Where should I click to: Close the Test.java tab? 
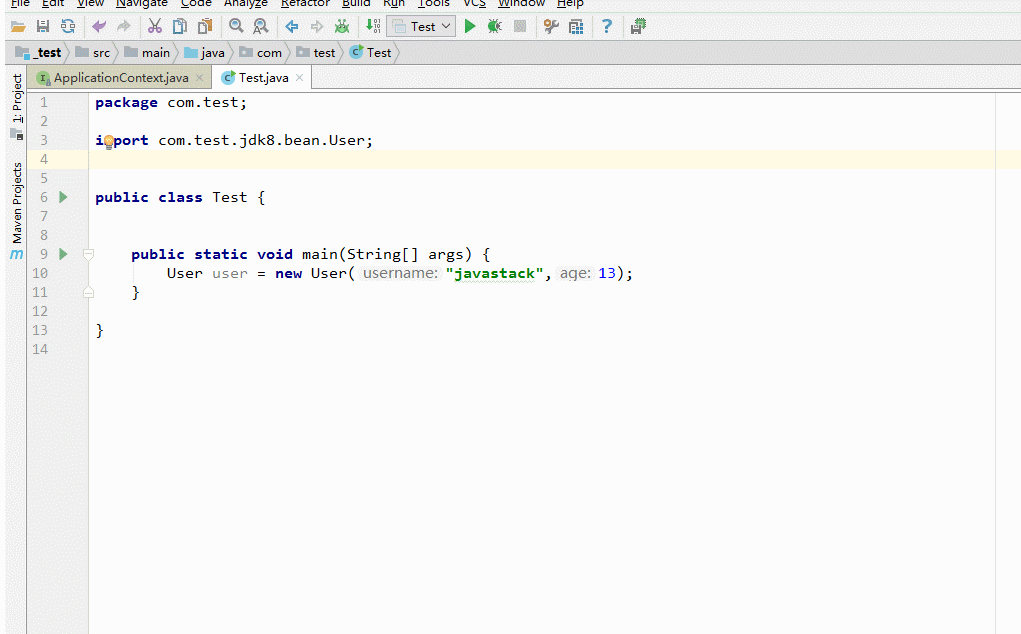pyautogui.click(x=300, y=77)
